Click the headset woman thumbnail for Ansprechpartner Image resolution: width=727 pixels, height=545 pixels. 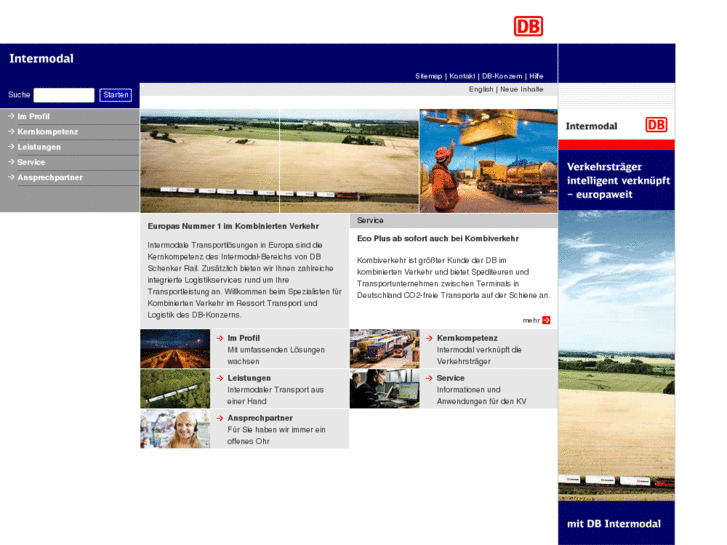tap(175, 429)
